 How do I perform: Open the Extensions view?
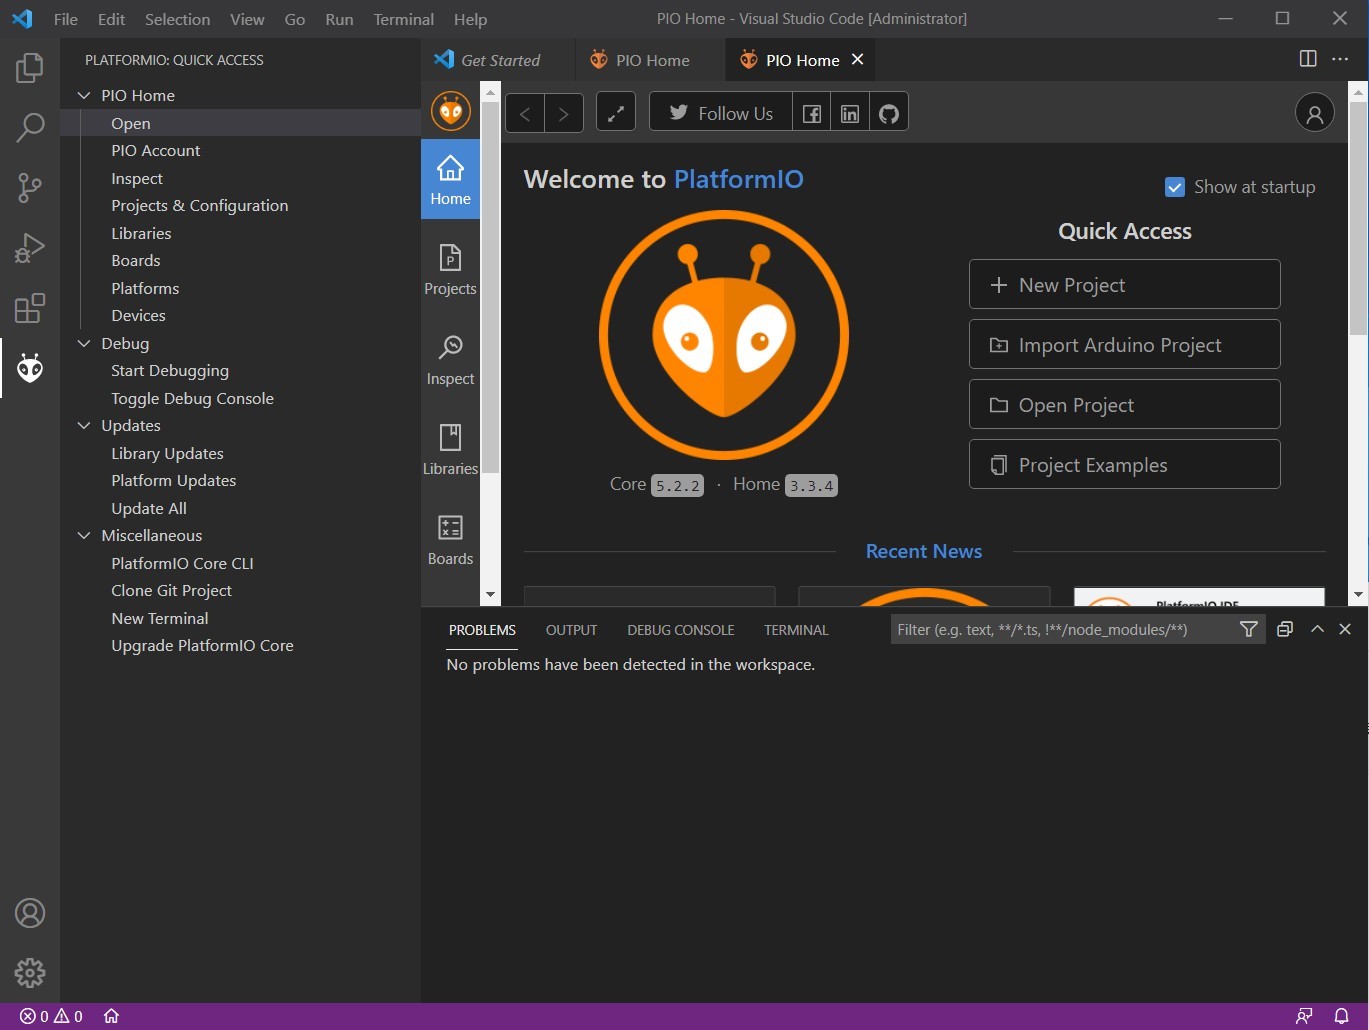tap(30, 308)
